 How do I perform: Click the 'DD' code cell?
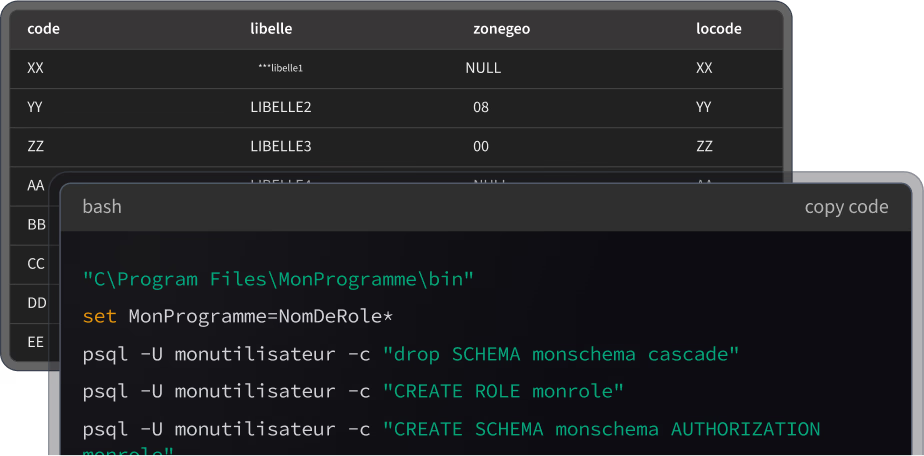36,303
